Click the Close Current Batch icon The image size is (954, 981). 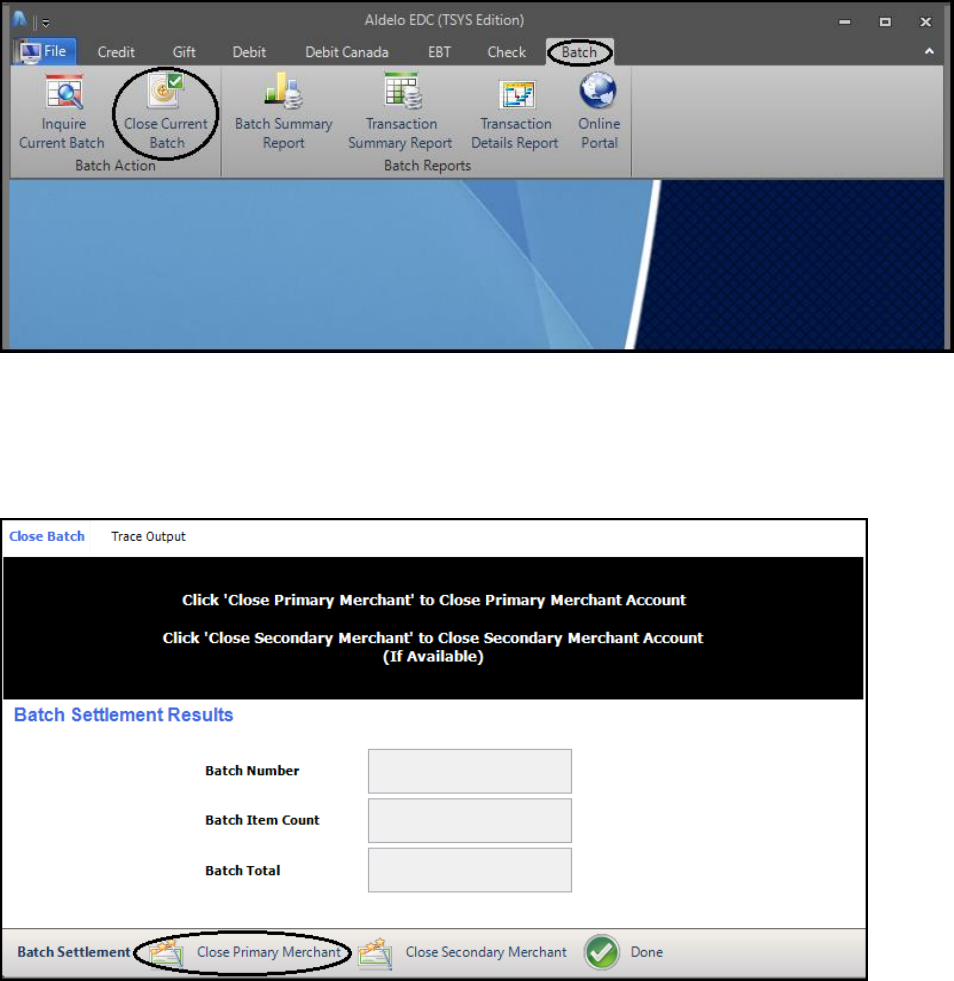[x=165, y=91]
